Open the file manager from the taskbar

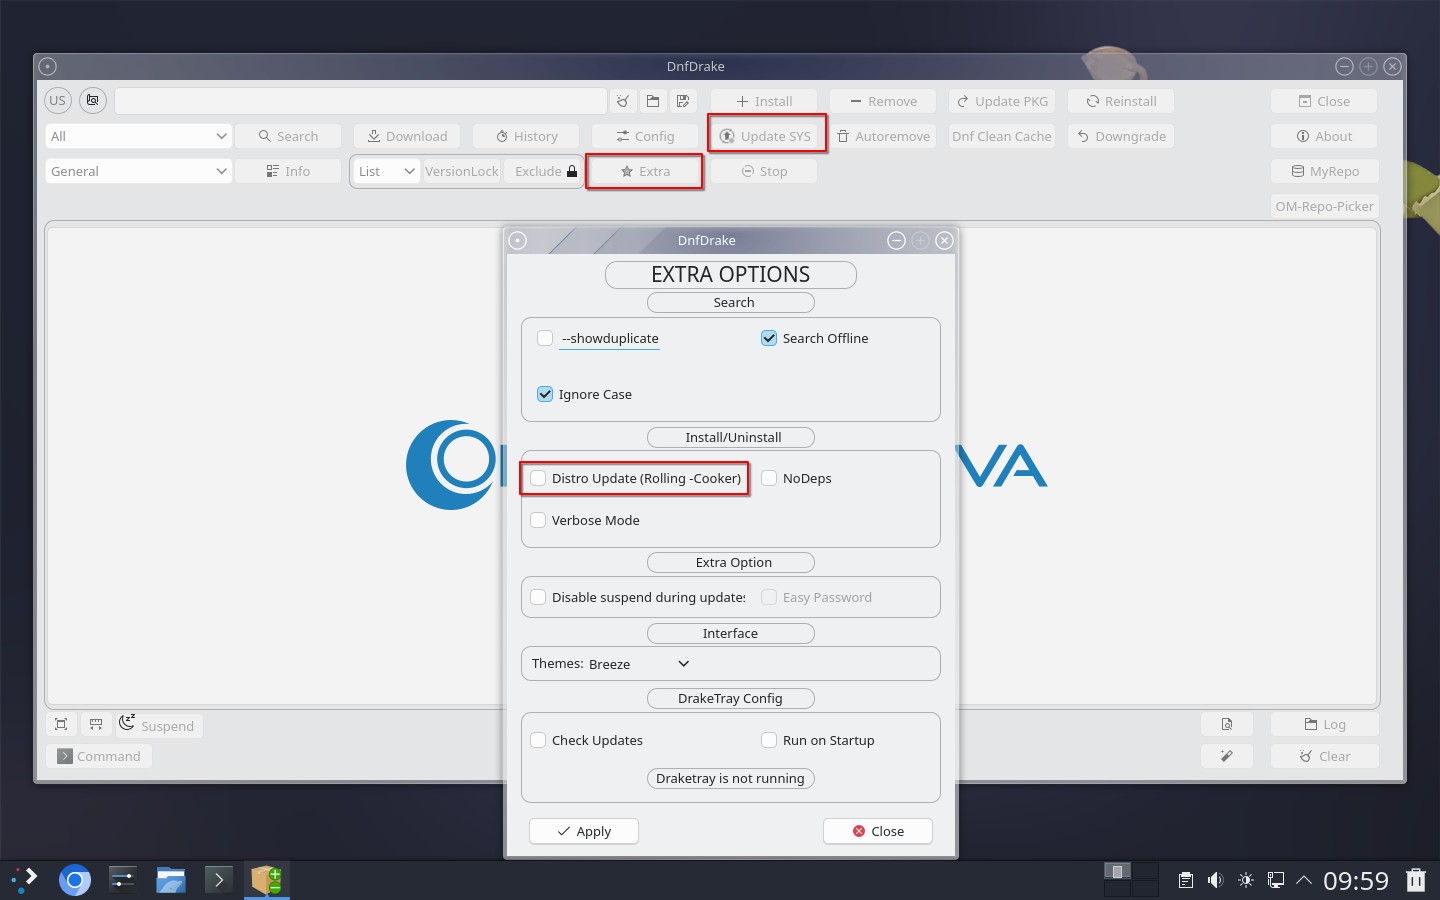171,880
